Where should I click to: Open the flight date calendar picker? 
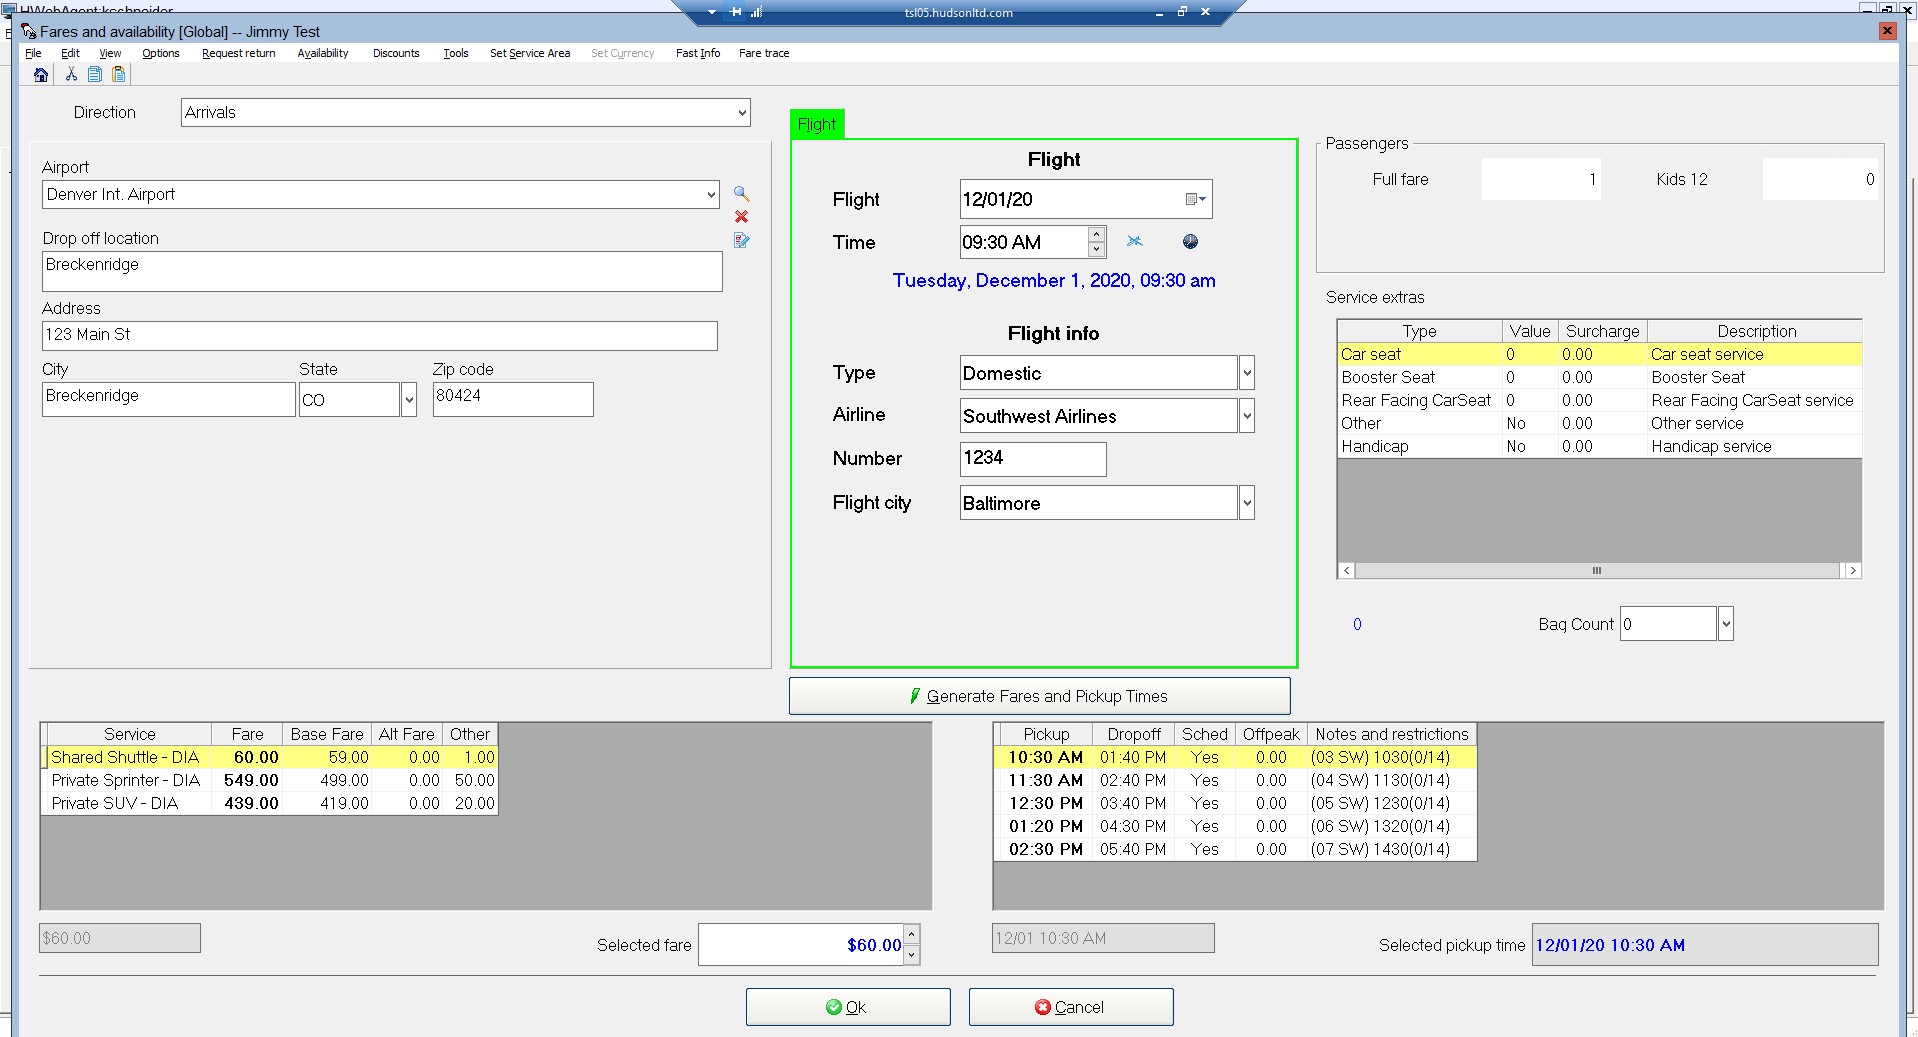[1195, 200]
